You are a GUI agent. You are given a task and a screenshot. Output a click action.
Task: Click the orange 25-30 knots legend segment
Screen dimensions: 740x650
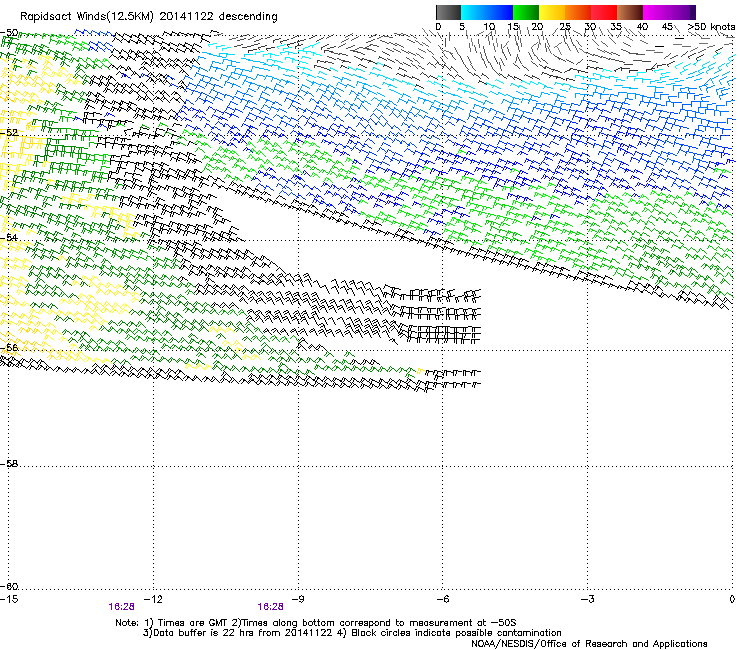(578, 12)
